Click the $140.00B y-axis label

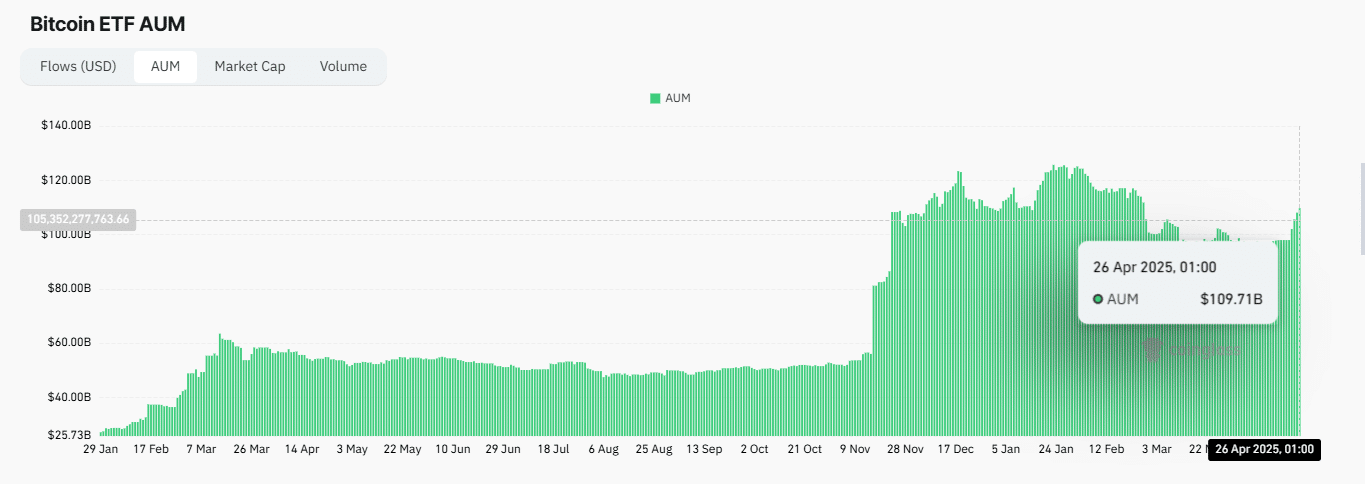tap(66, 126)
